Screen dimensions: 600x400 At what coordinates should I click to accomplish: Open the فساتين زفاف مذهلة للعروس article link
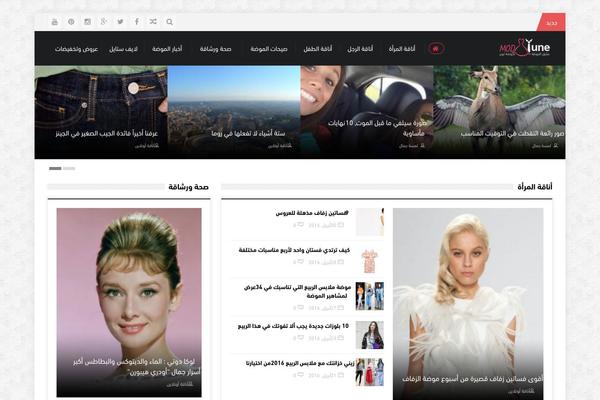pyautogui.click(x=312, y=213)
